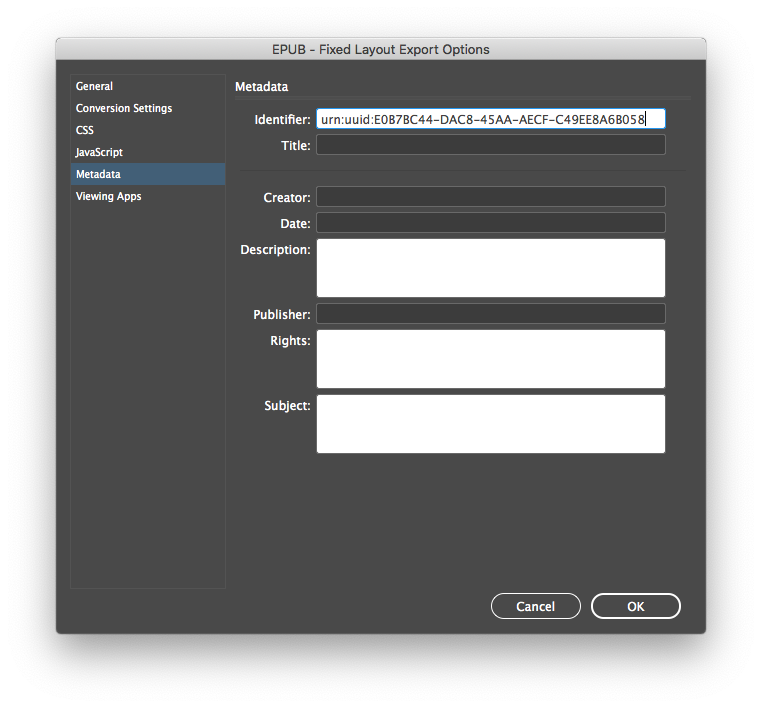Select Metadata in the left list

coord(98,174)
